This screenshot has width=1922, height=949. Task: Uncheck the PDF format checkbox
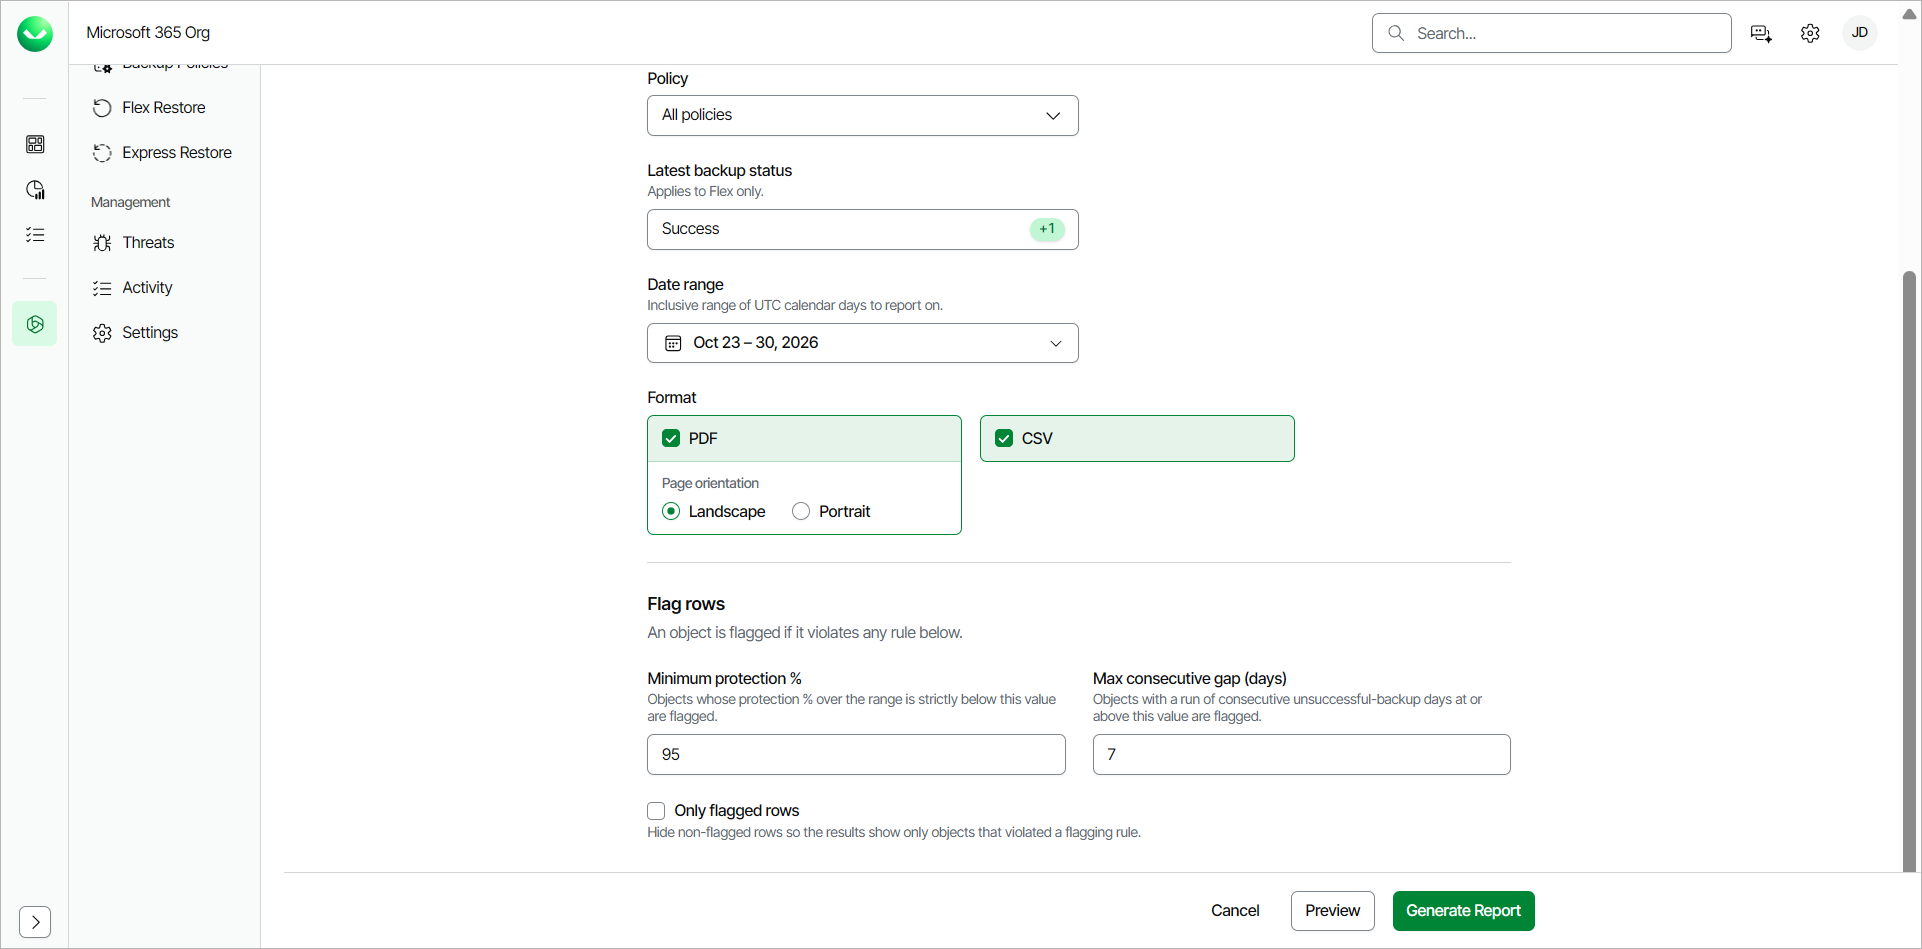pos(671,438)
